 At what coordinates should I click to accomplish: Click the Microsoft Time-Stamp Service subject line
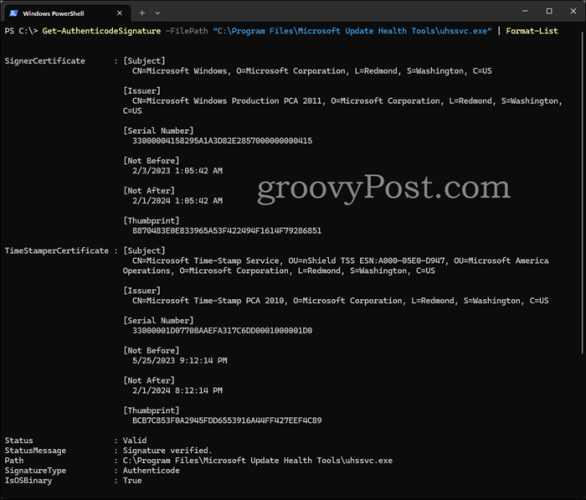[x=336, y=266]
